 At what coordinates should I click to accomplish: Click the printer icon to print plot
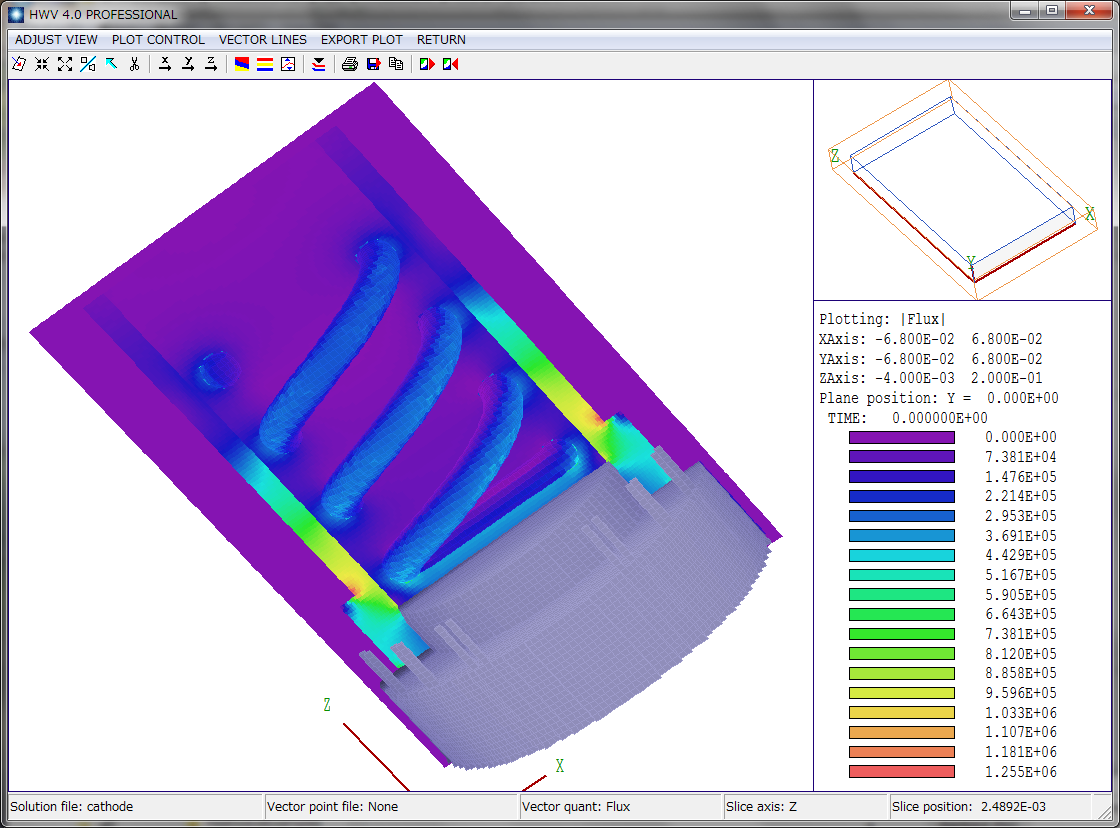pos(349,64)
